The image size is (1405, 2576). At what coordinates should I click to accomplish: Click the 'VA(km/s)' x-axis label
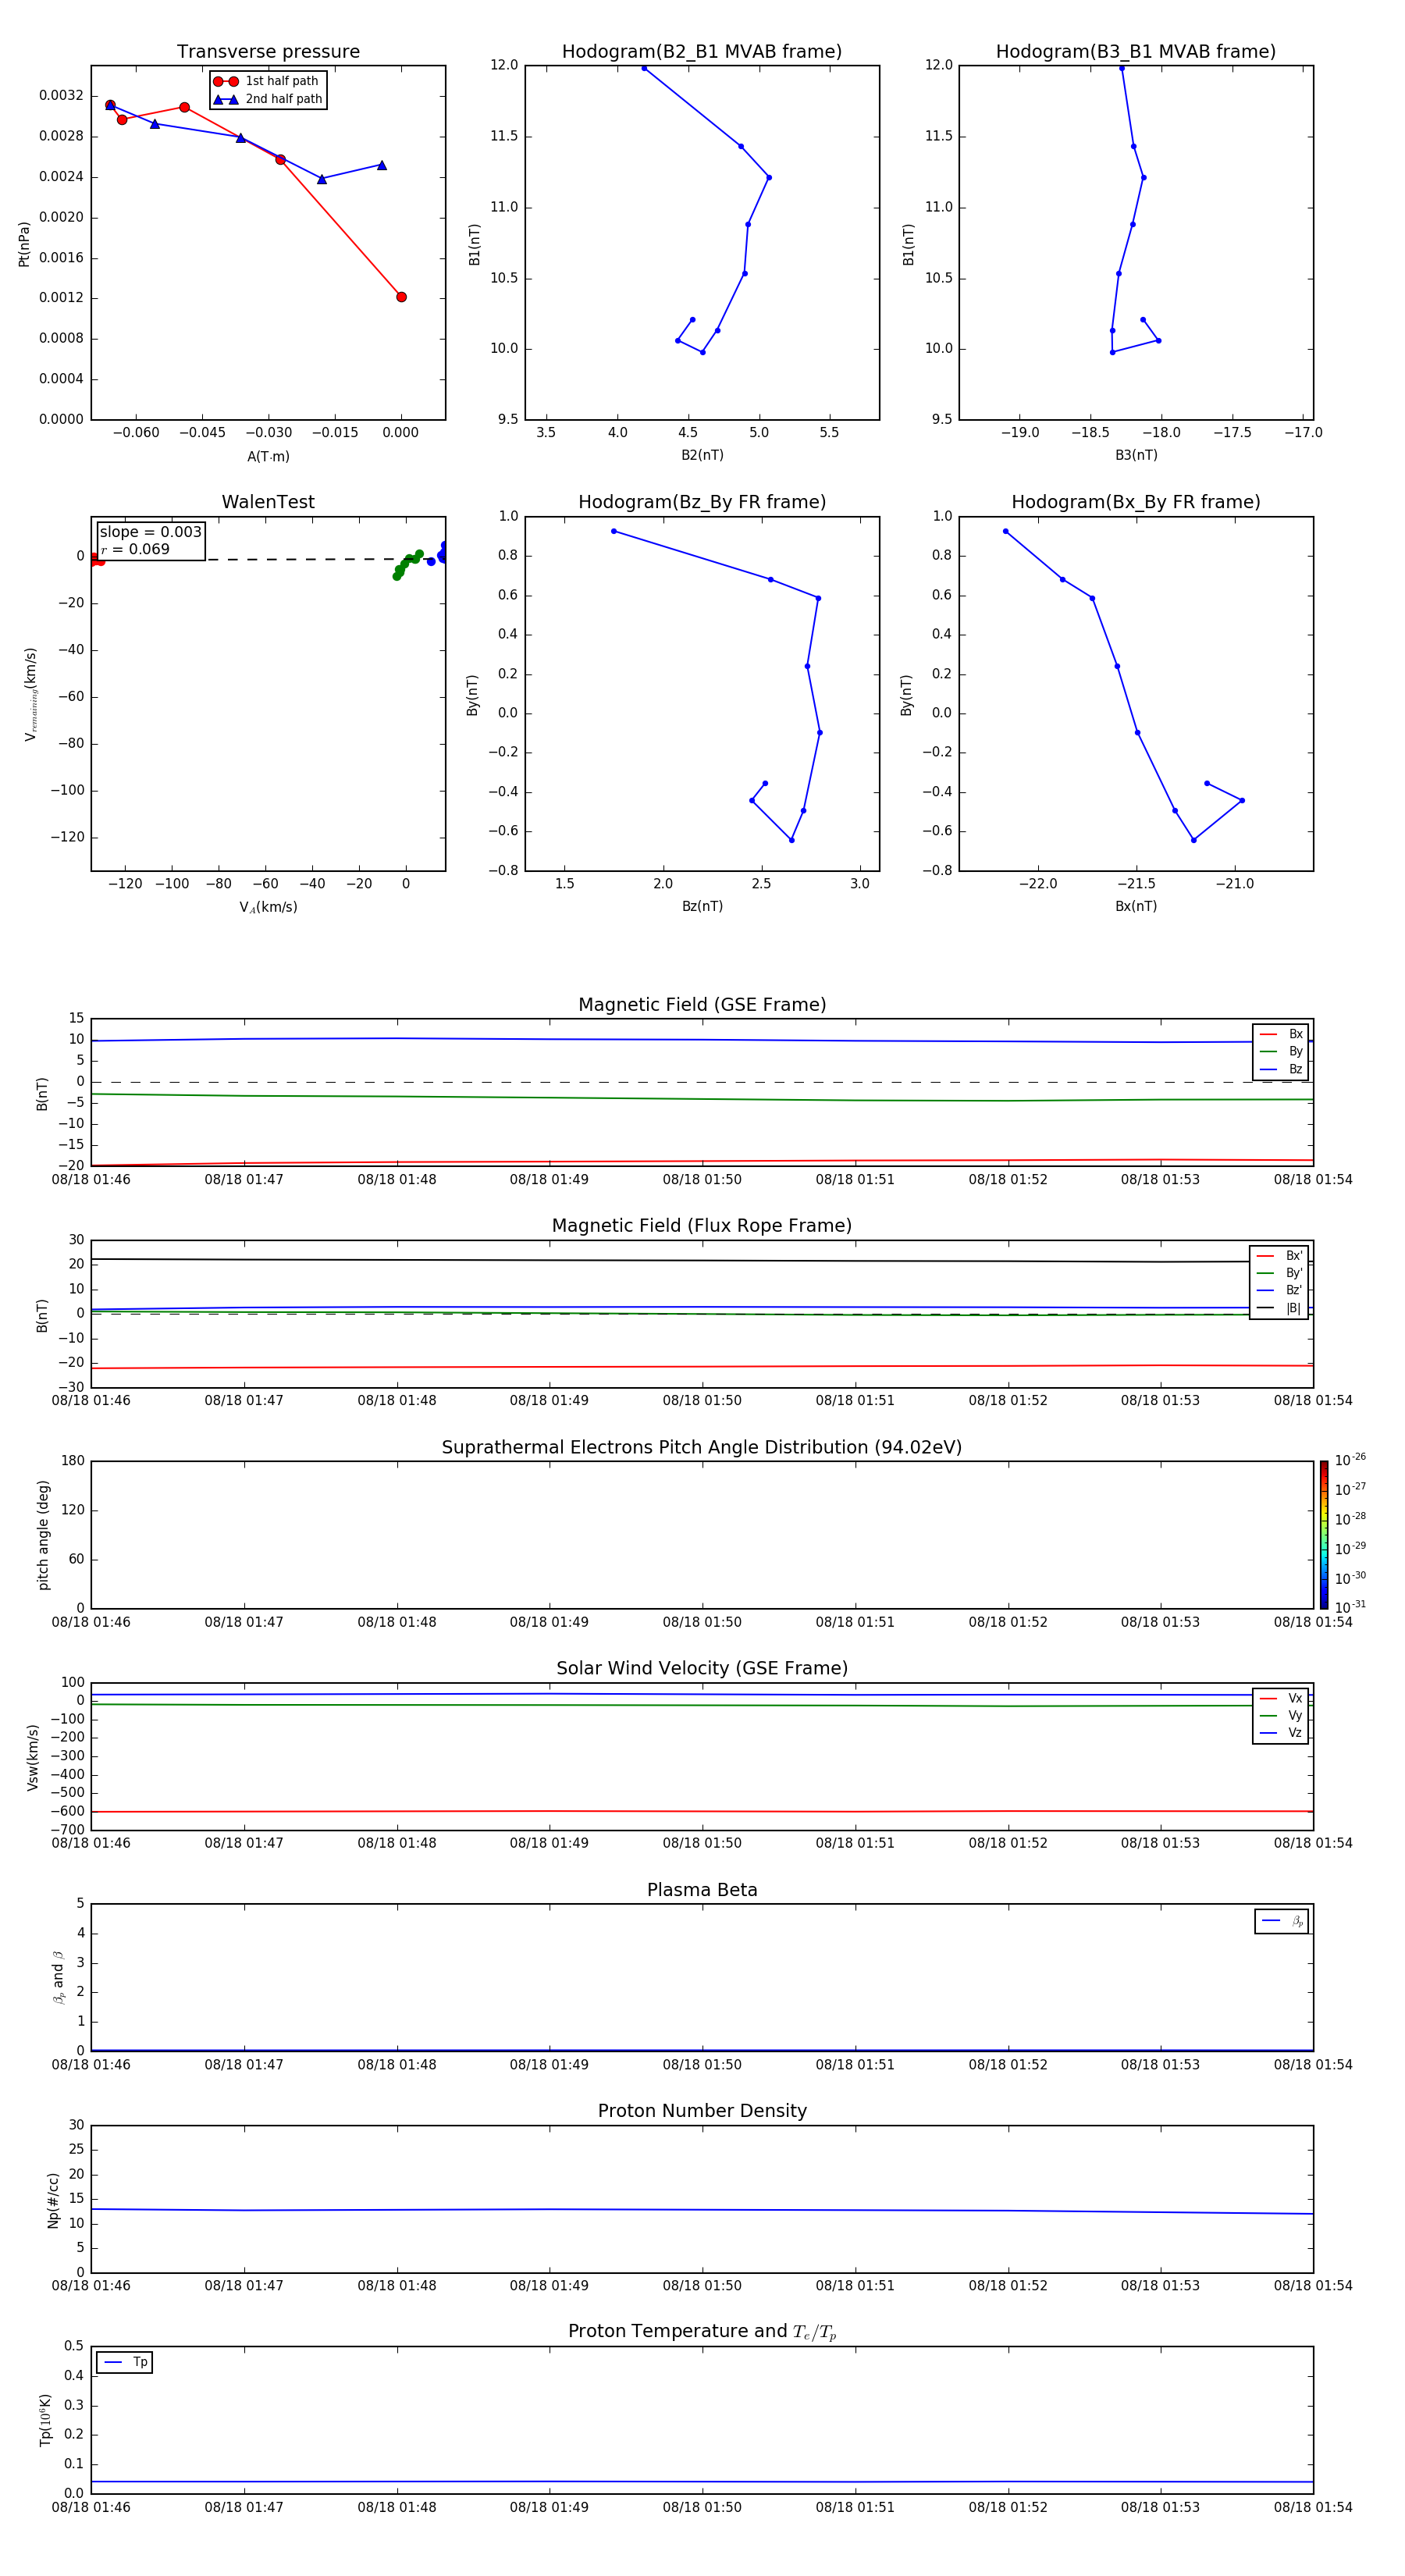[x=268, y=907]
